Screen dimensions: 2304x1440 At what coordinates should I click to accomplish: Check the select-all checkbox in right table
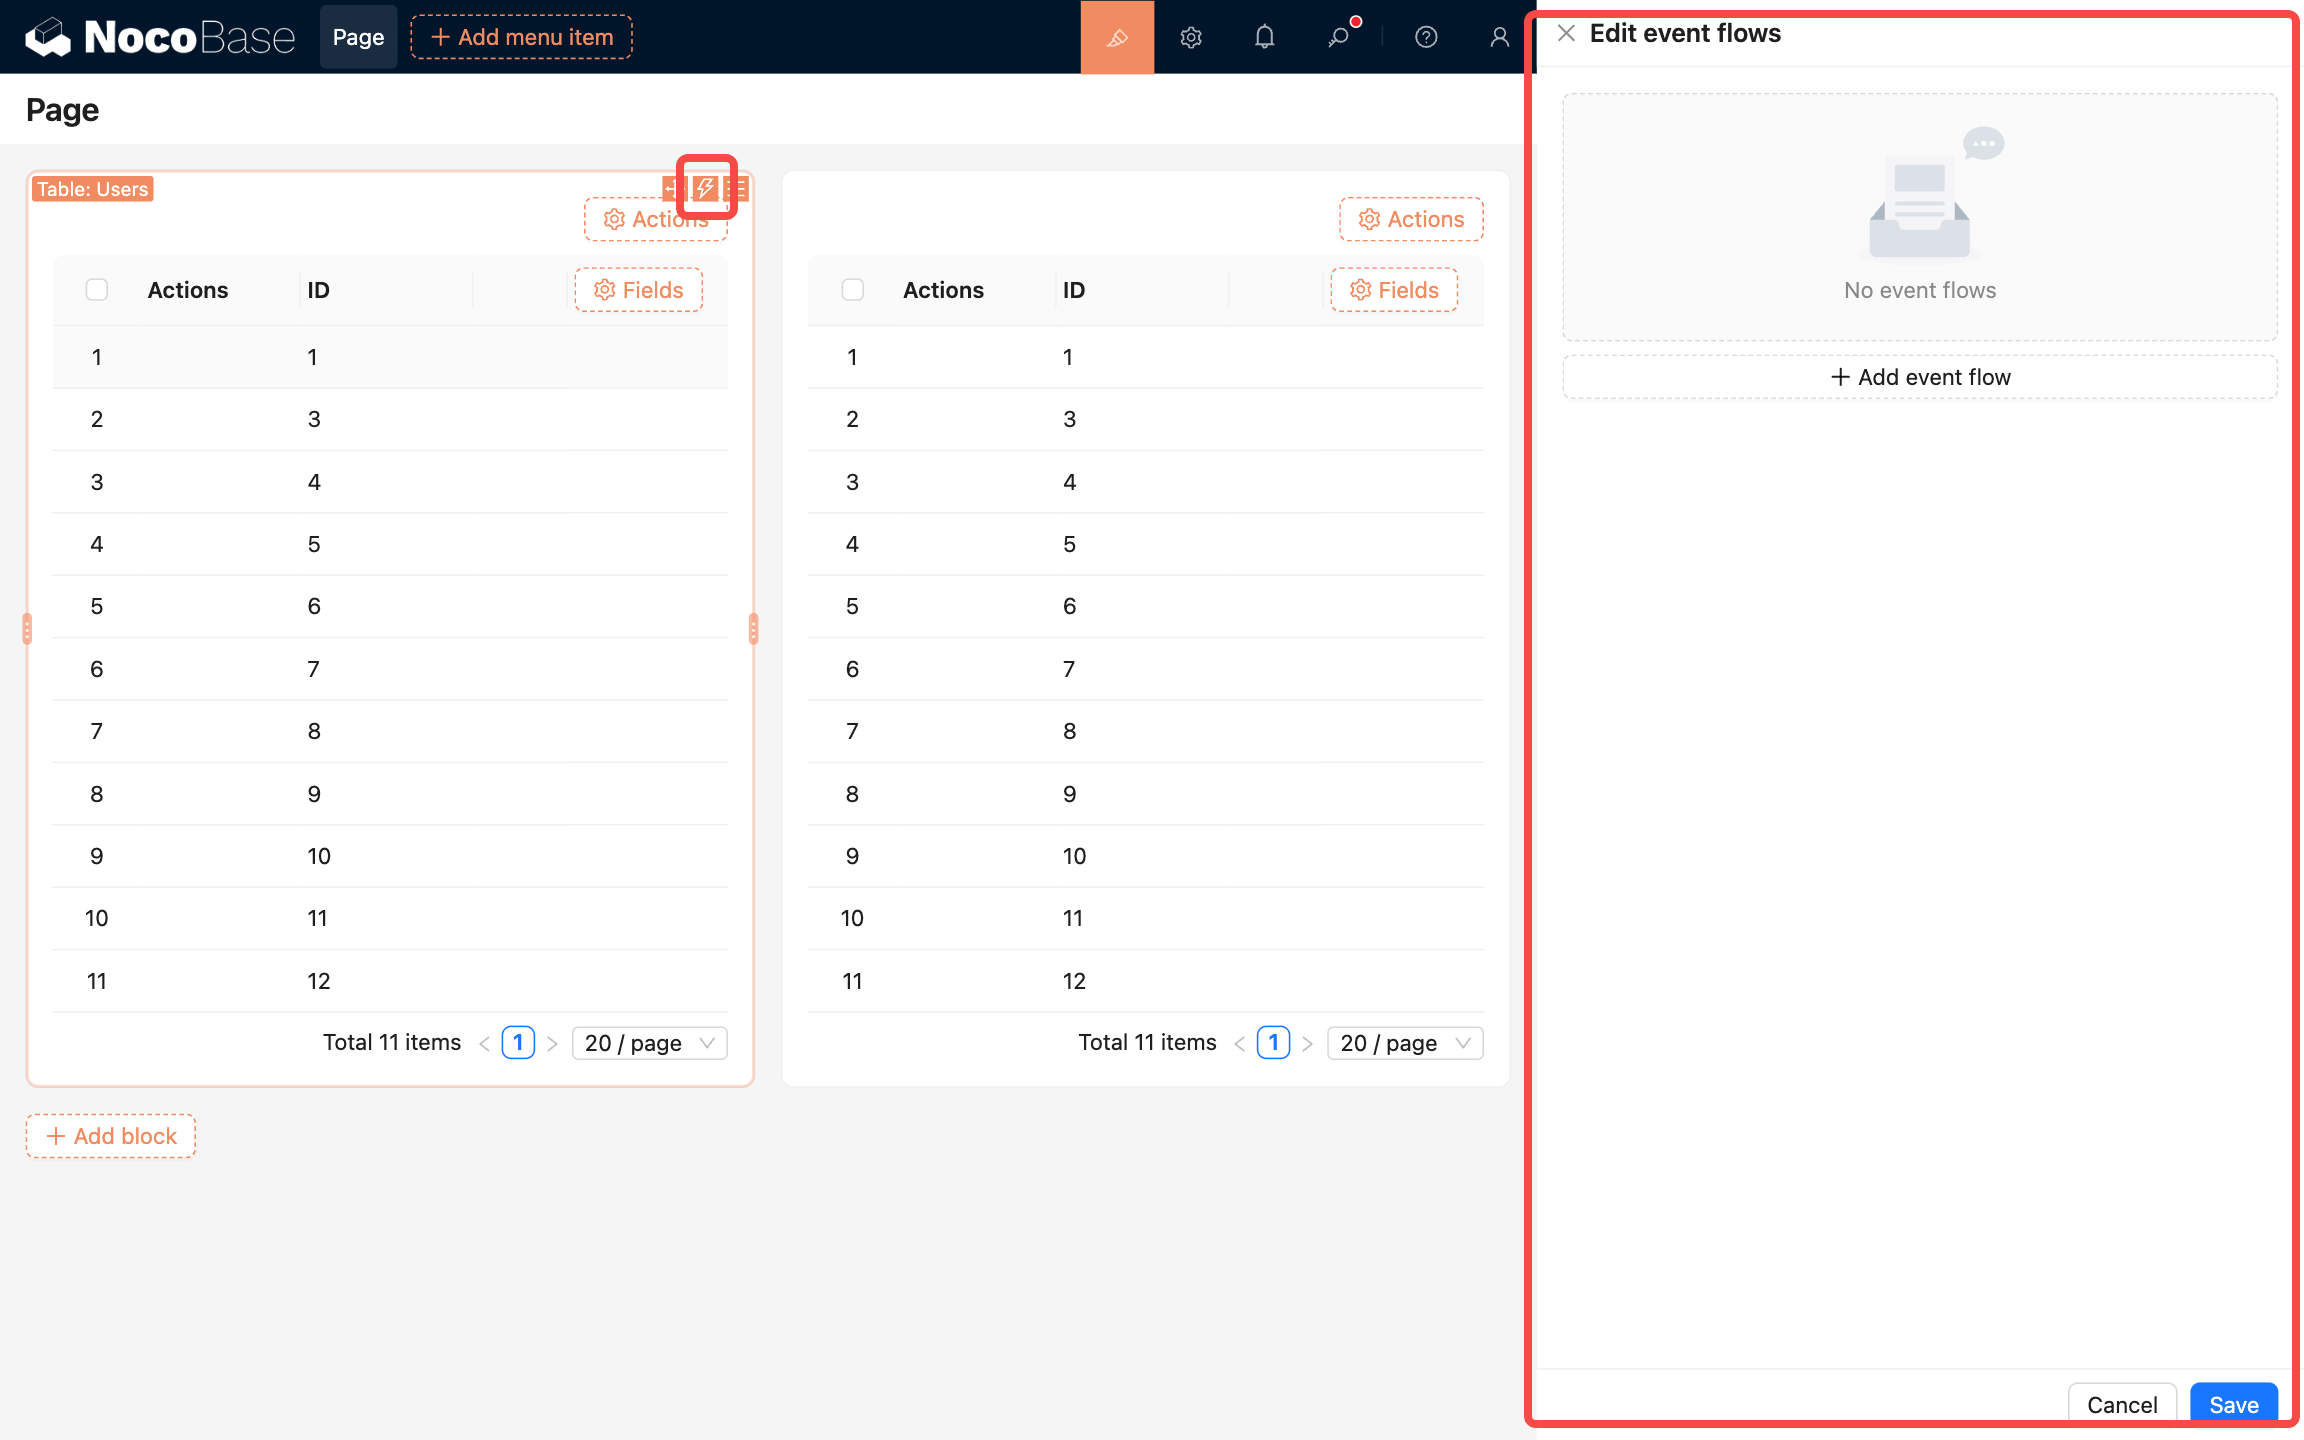point(852,290)
